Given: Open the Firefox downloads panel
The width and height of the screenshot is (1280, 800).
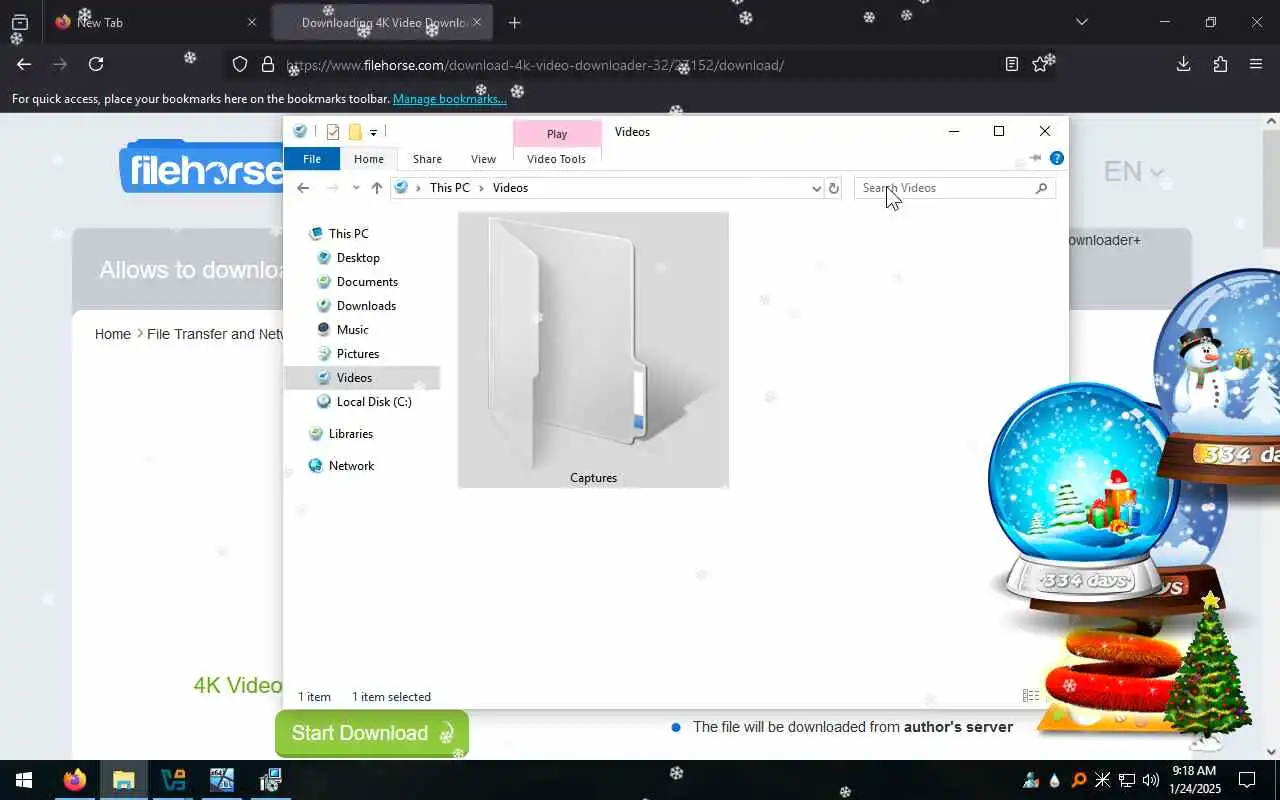Looking at the screenshot, I should tap(1184, 64).
